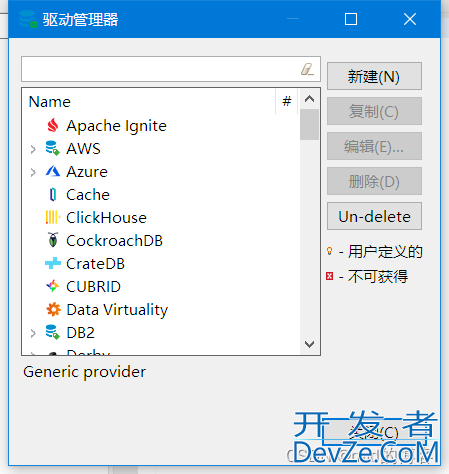Select the CrateDB driver row

[161, 263]
